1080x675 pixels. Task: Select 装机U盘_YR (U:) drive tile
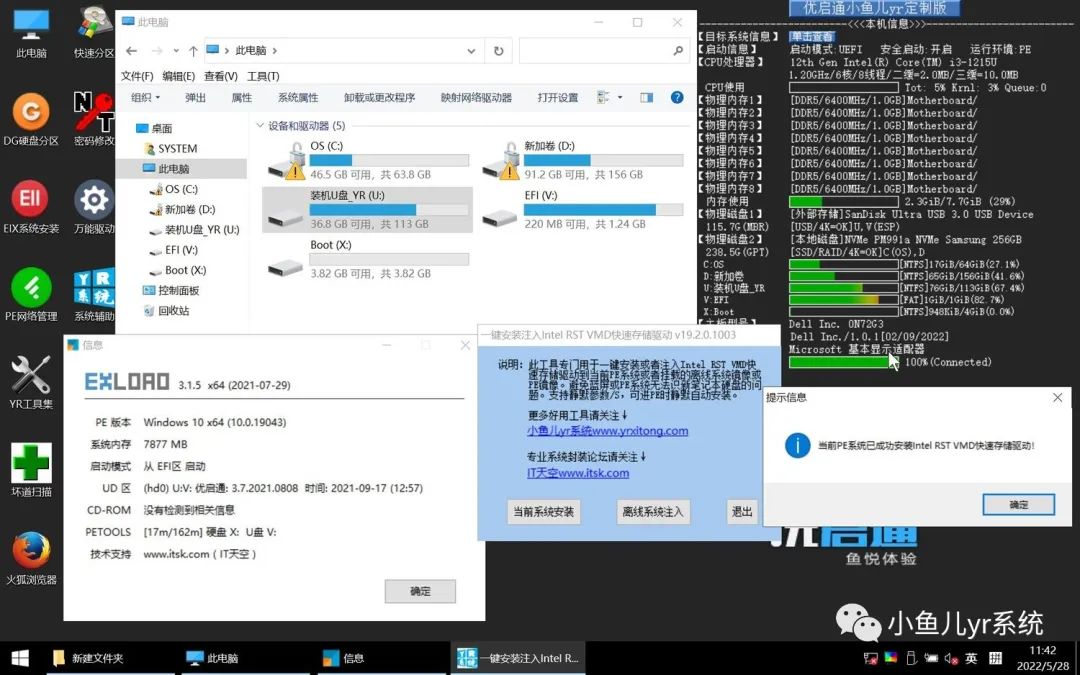(368, 209)
